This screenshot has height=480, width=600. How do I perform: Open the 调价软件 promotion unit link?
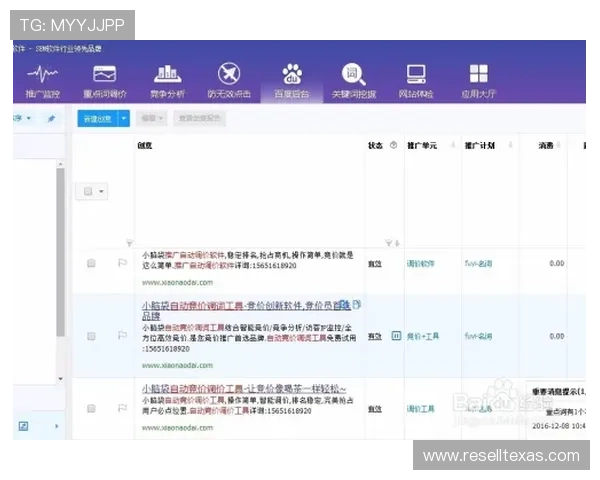(421, 264)
